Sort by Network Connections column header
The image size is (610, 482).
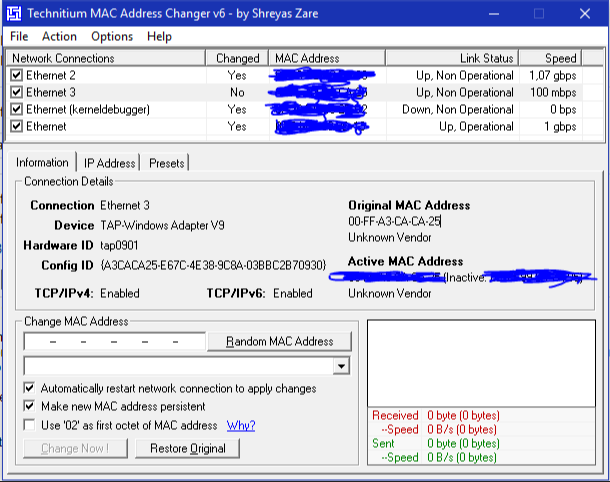[x=106, y=58]
